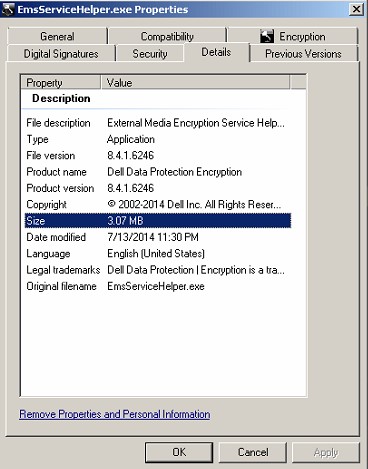The height and width of the screenshot is (469, 368).
Task: Select the Product version property label
Action: pos(60,188)
